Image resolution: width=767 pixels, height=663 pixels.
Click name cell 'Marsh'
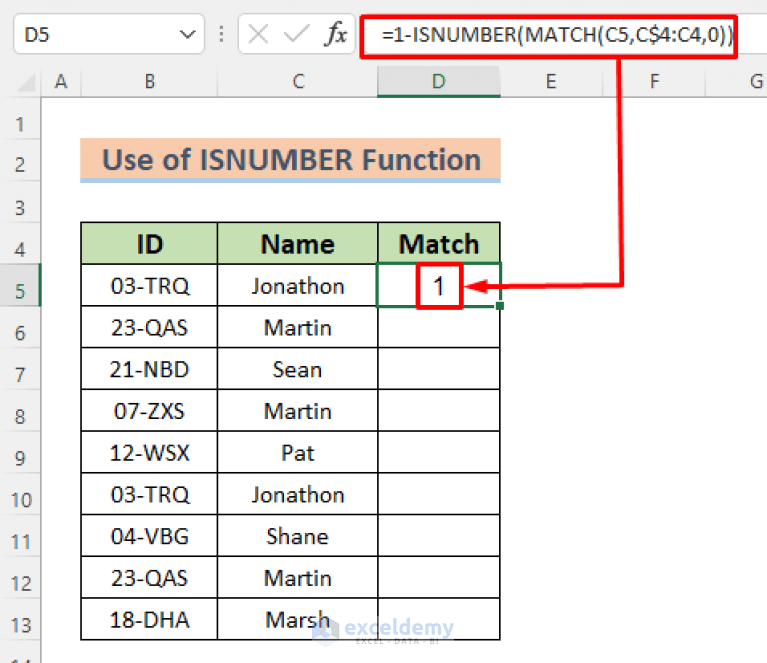click(298, 619)
